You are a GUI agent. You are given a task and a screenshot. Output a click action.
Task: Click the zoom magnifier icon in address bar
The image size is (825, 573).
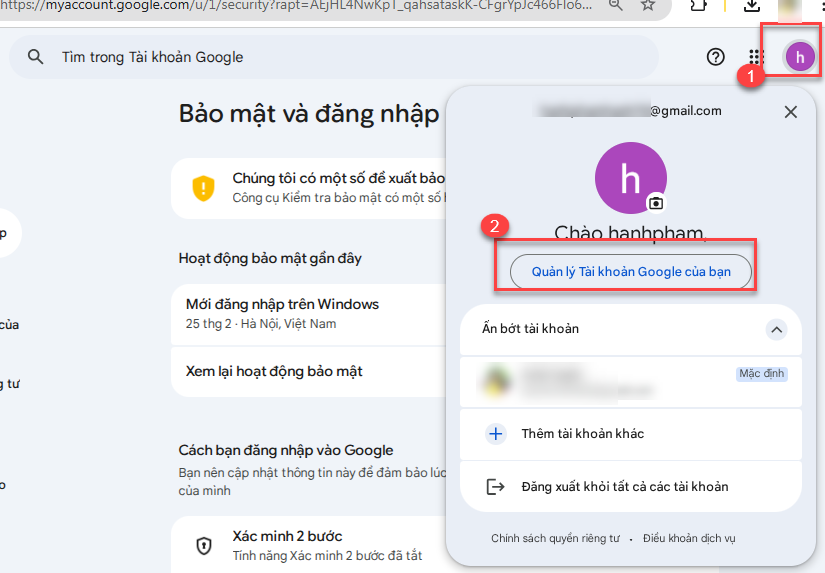[x=617, y=6]
